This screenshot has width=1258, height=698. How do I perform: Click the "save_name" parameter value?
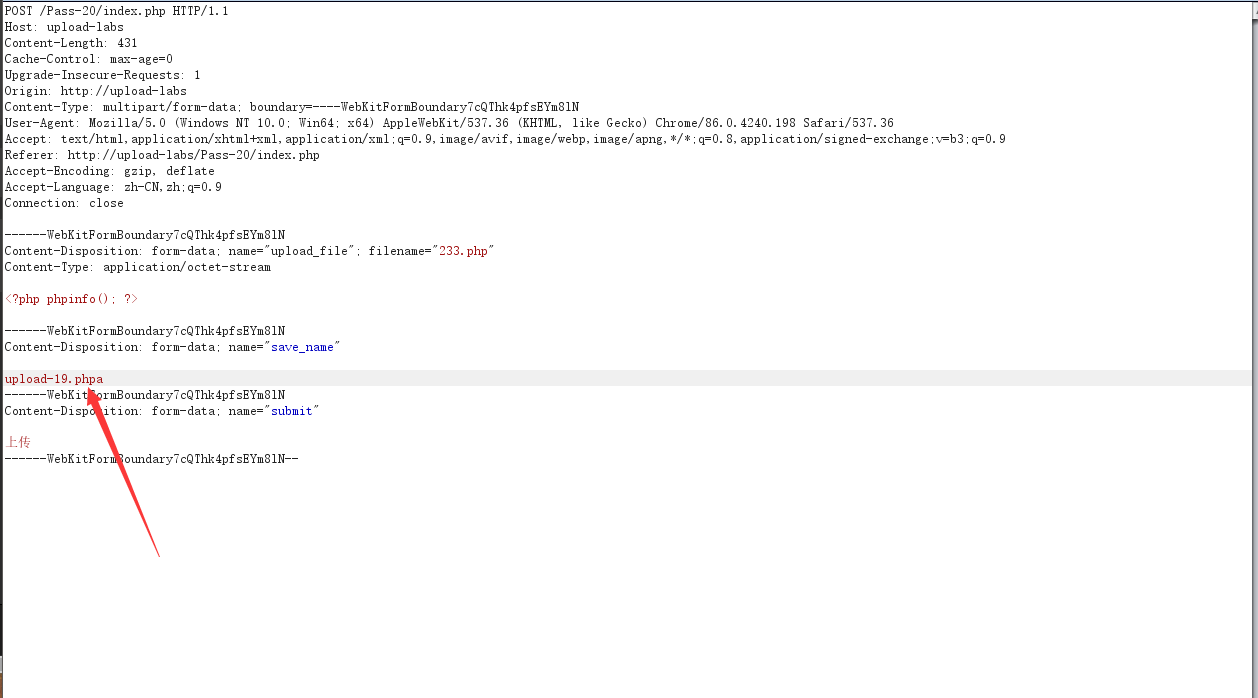[x=305, y=347]
